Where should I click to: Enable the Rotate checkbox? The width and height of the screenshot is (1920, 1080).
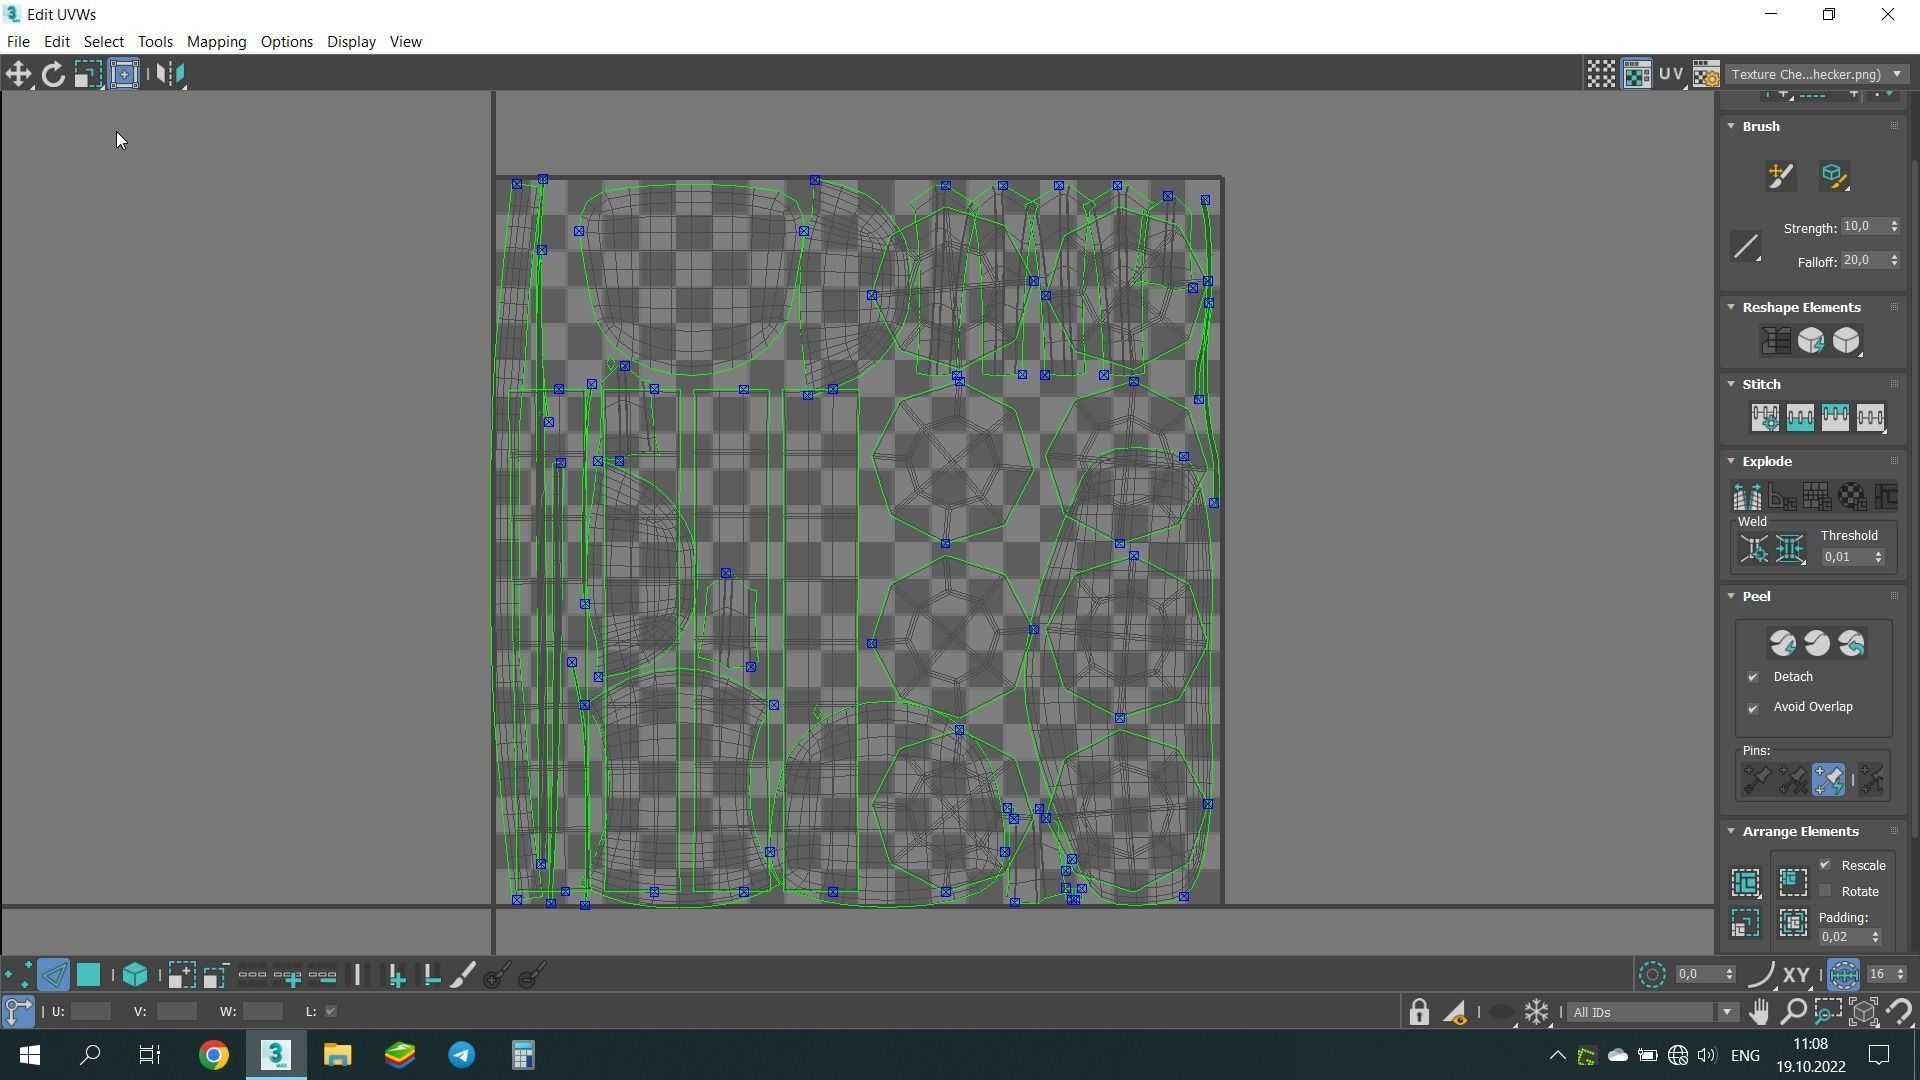(x=1826, y=891)
